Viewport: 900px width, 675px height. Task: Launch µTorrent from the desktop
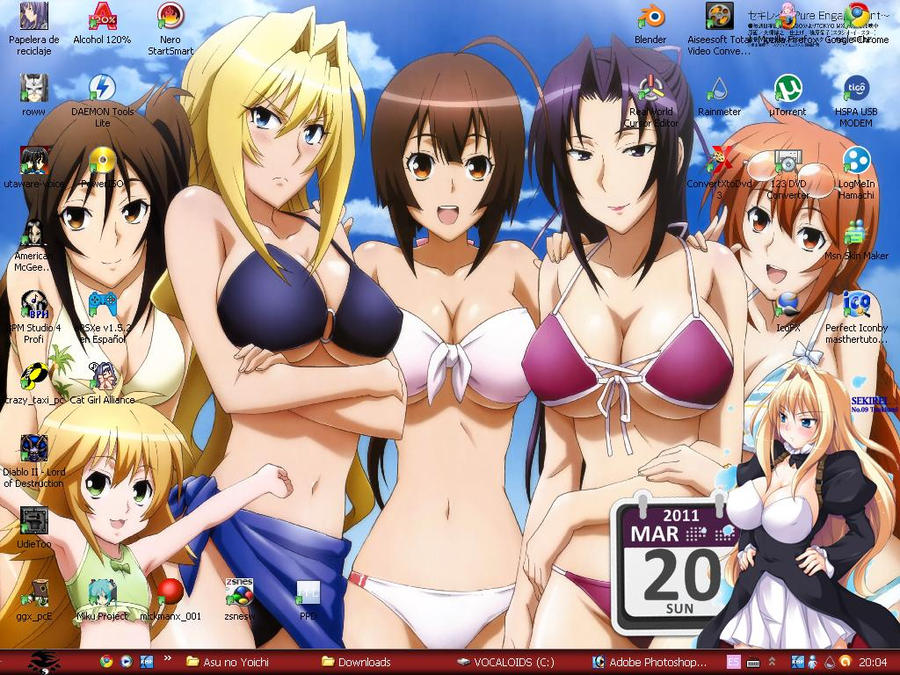[x=788, y=96]
